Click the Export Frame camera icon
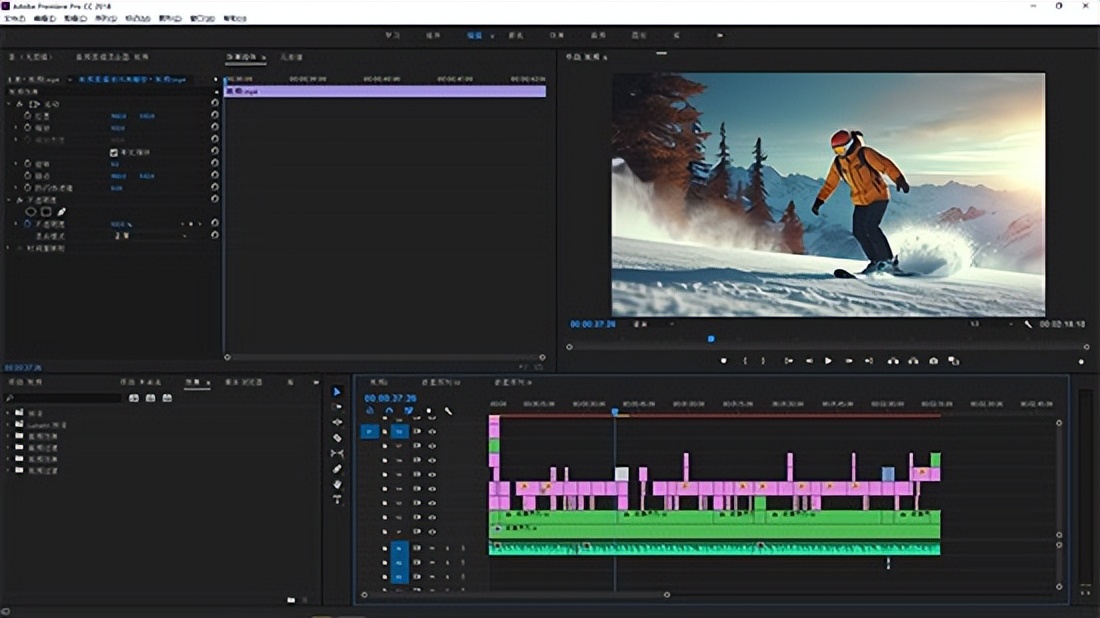 933,361
